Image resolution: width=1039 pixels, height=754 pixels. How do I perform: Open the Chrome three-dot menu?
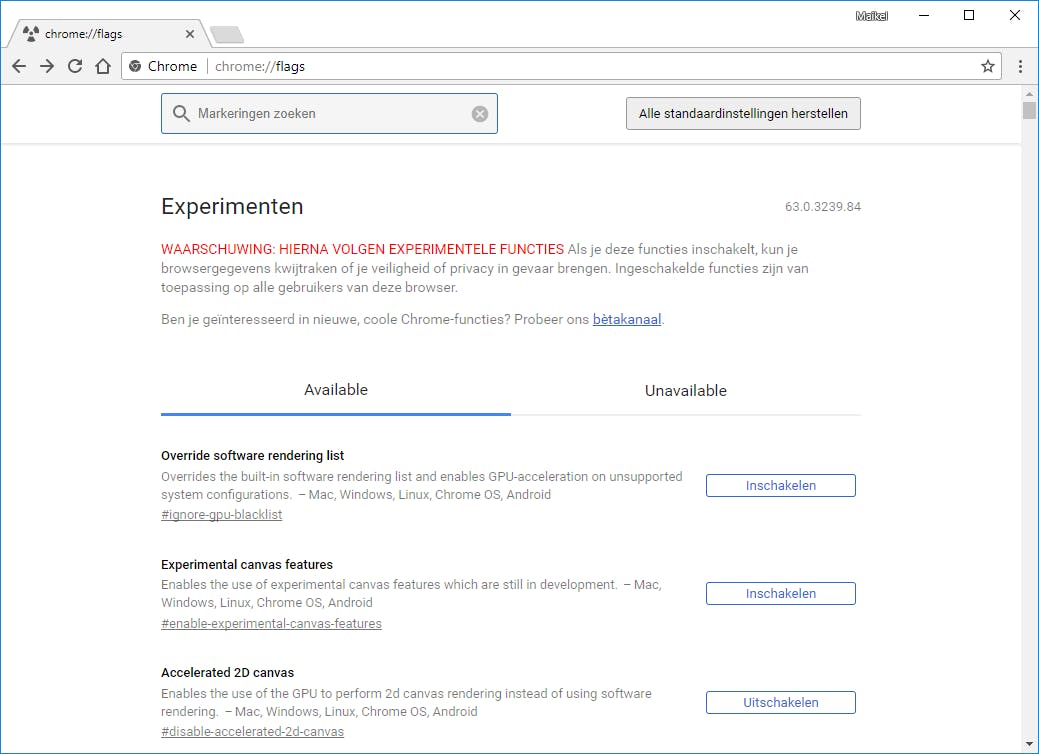(x=1020, y=66)
